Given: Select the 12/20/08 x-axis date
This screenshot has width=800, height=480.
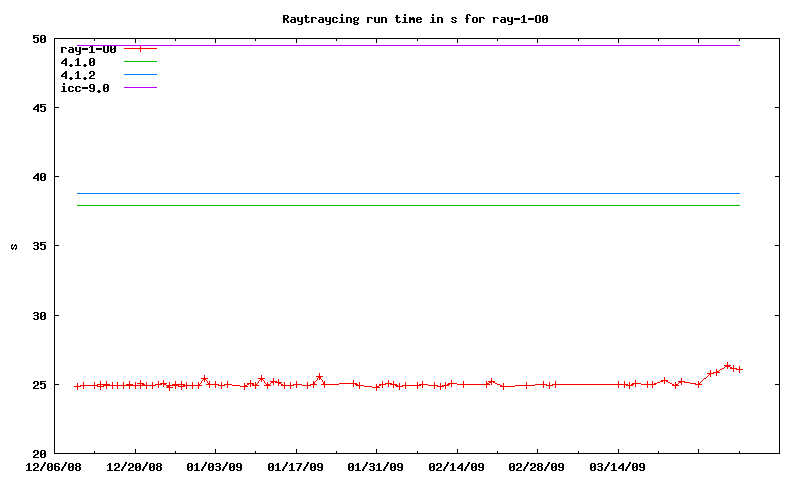Looking at the screenshot, I should coord(135,466).
